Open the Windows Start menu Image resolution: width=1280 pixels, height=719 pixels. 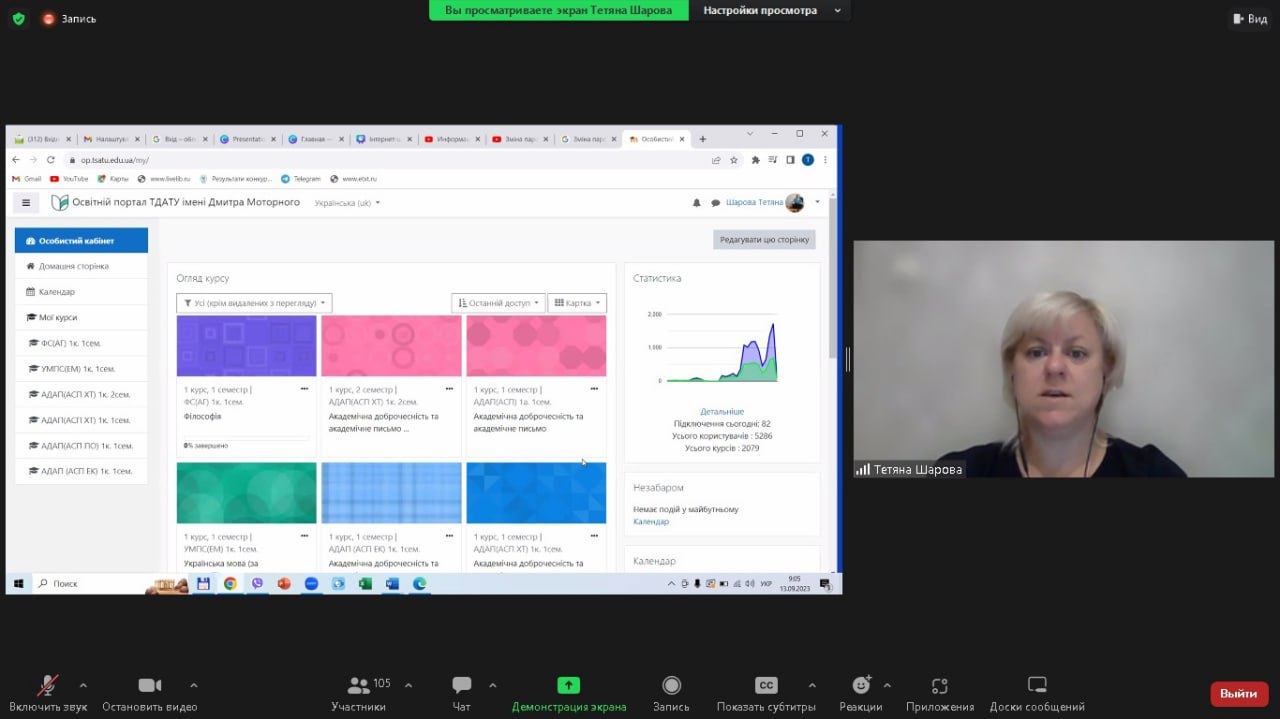18,583
